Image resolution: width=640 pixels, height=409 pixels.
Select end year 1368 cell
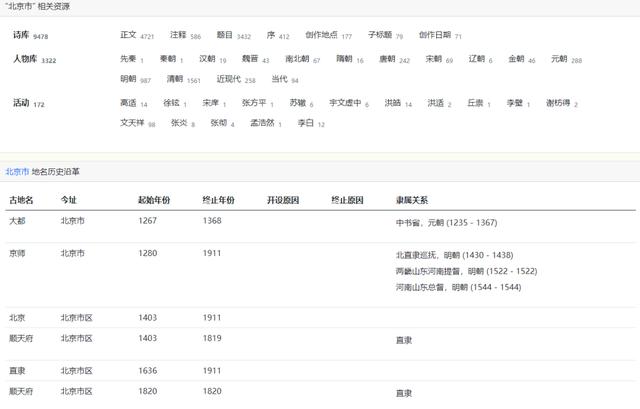212,221
